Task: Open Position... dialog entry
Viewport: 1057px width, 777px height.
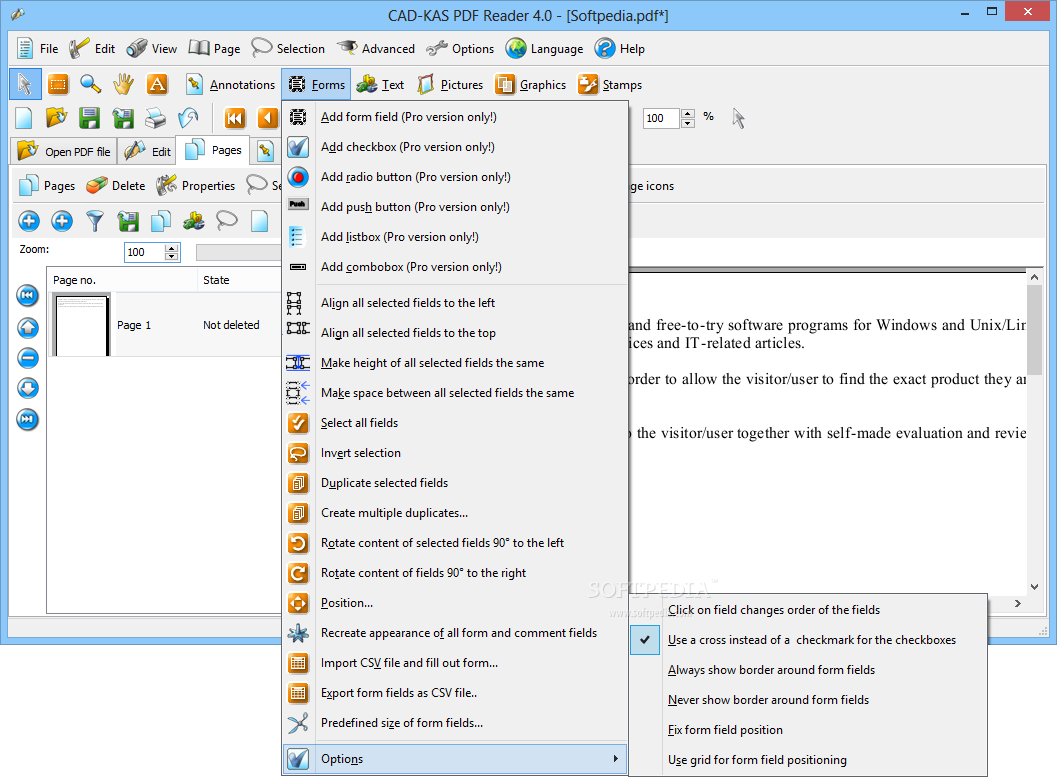Action: [455, 602]
